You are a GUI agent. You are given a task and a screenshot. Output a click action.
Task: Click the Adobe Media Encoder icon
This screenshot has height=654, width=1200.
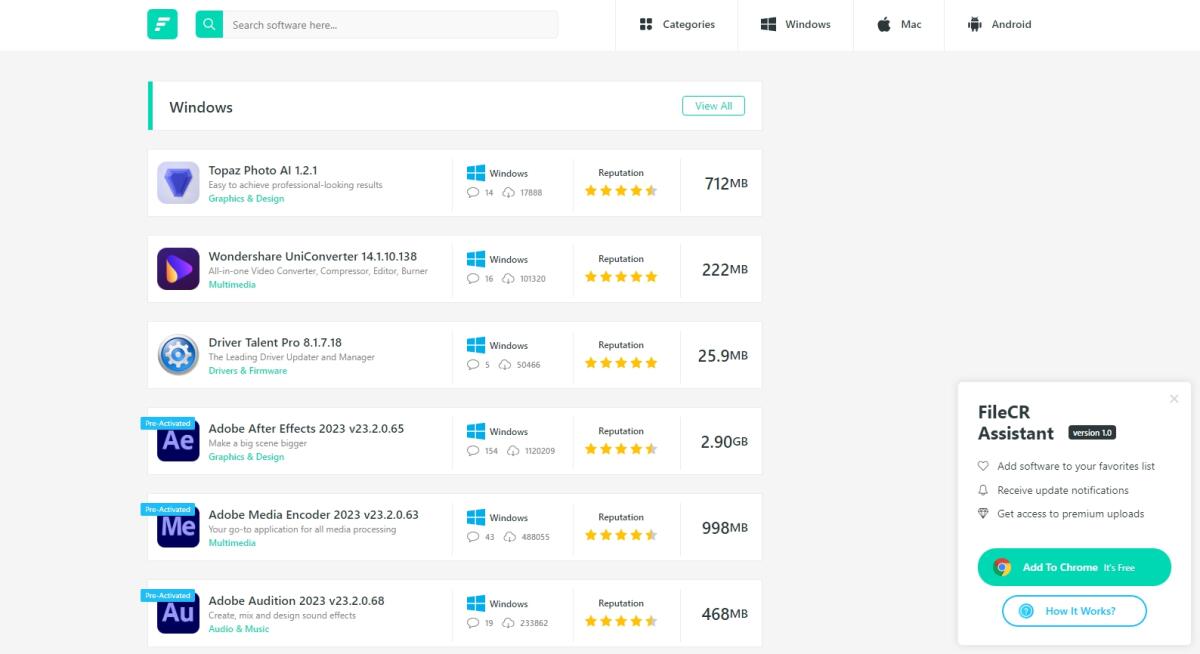pos(177,527)
